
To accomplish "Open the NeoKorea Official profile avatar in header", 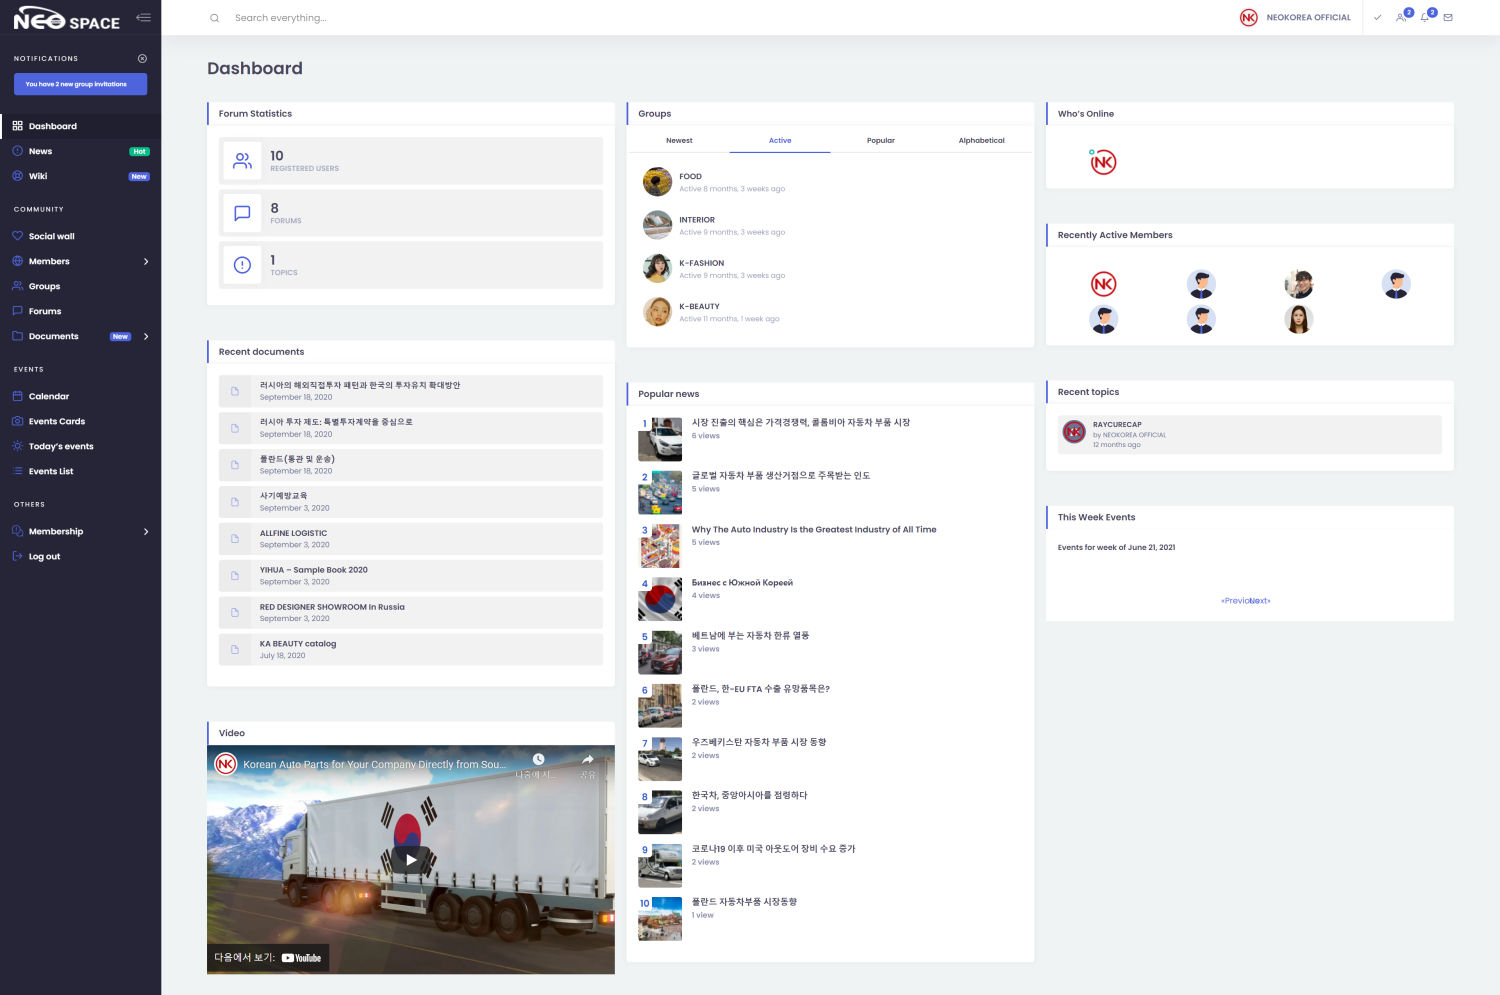I will pos(1249,18).
